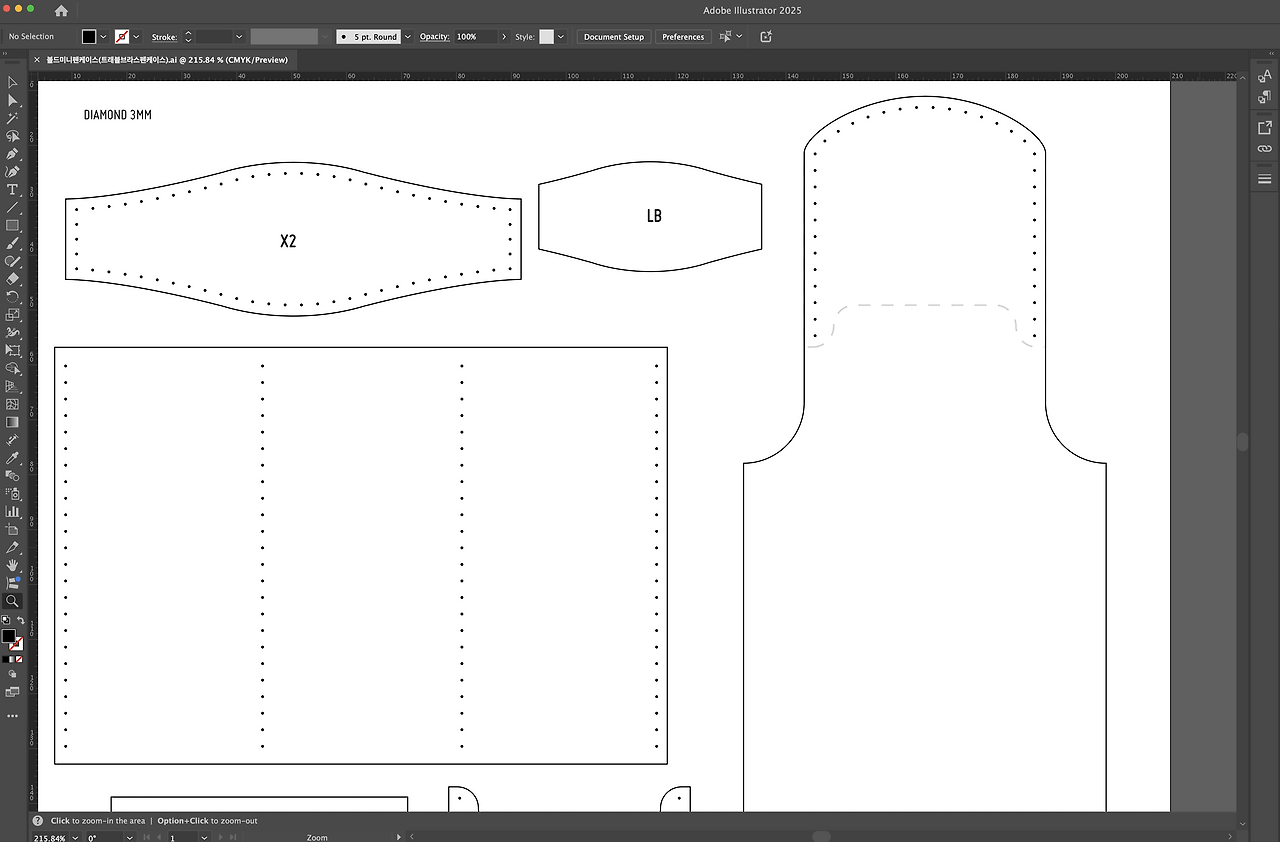
Task: Pick the Eyedropper tool
Action: click(13, 458)
